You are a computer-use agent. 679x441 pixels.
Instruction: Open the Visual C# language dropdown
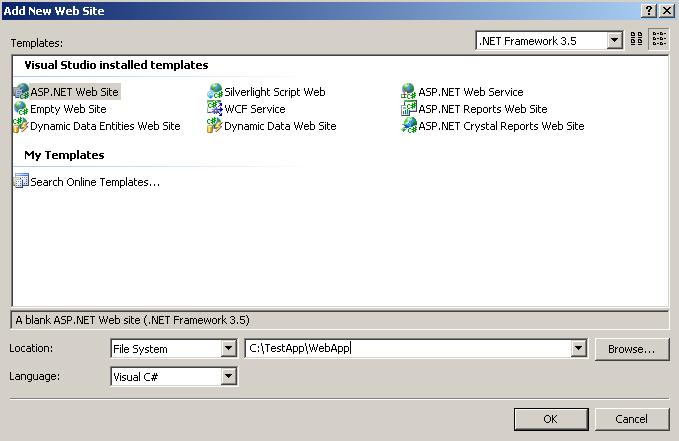click(x=228, y=377)
